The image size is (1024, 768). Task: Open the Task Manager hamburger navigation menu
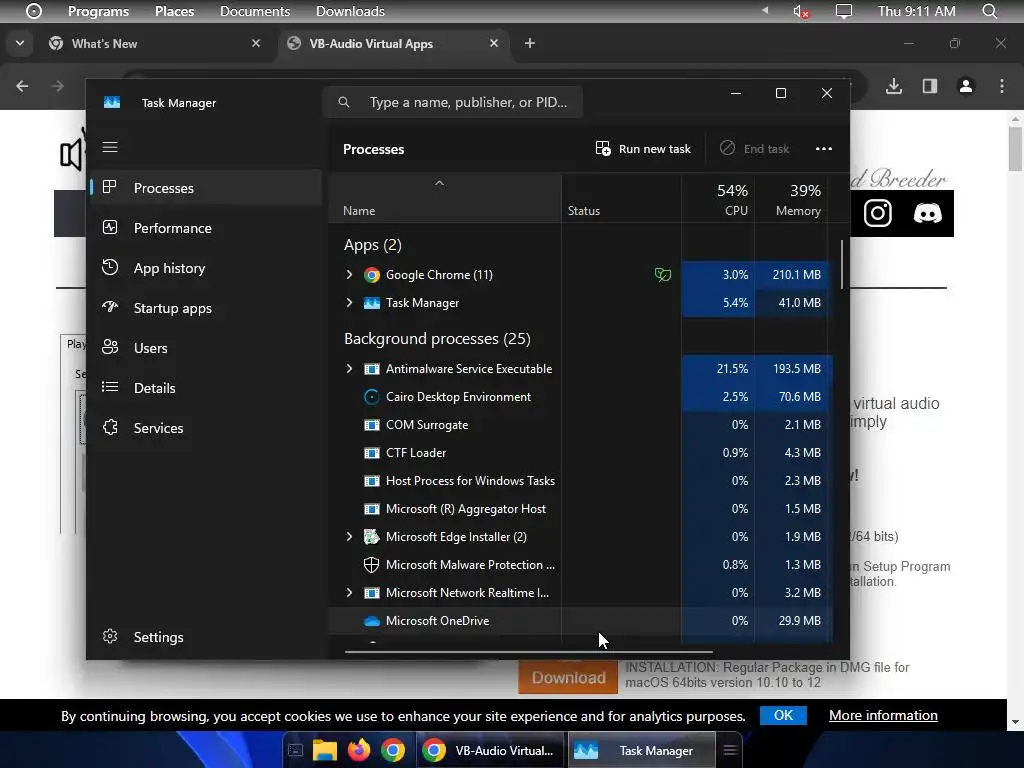tap(110, 147)
